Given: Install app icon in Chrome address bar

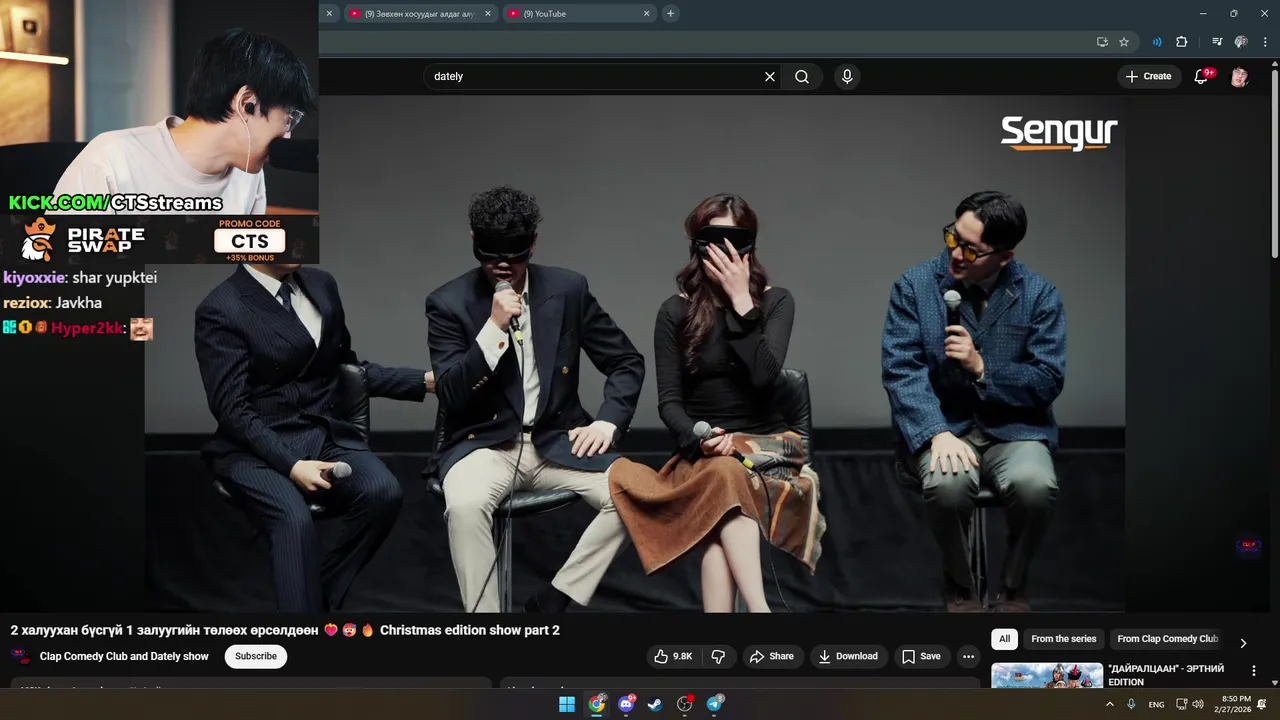Looking at the screenshot, I should point(1102,42).
